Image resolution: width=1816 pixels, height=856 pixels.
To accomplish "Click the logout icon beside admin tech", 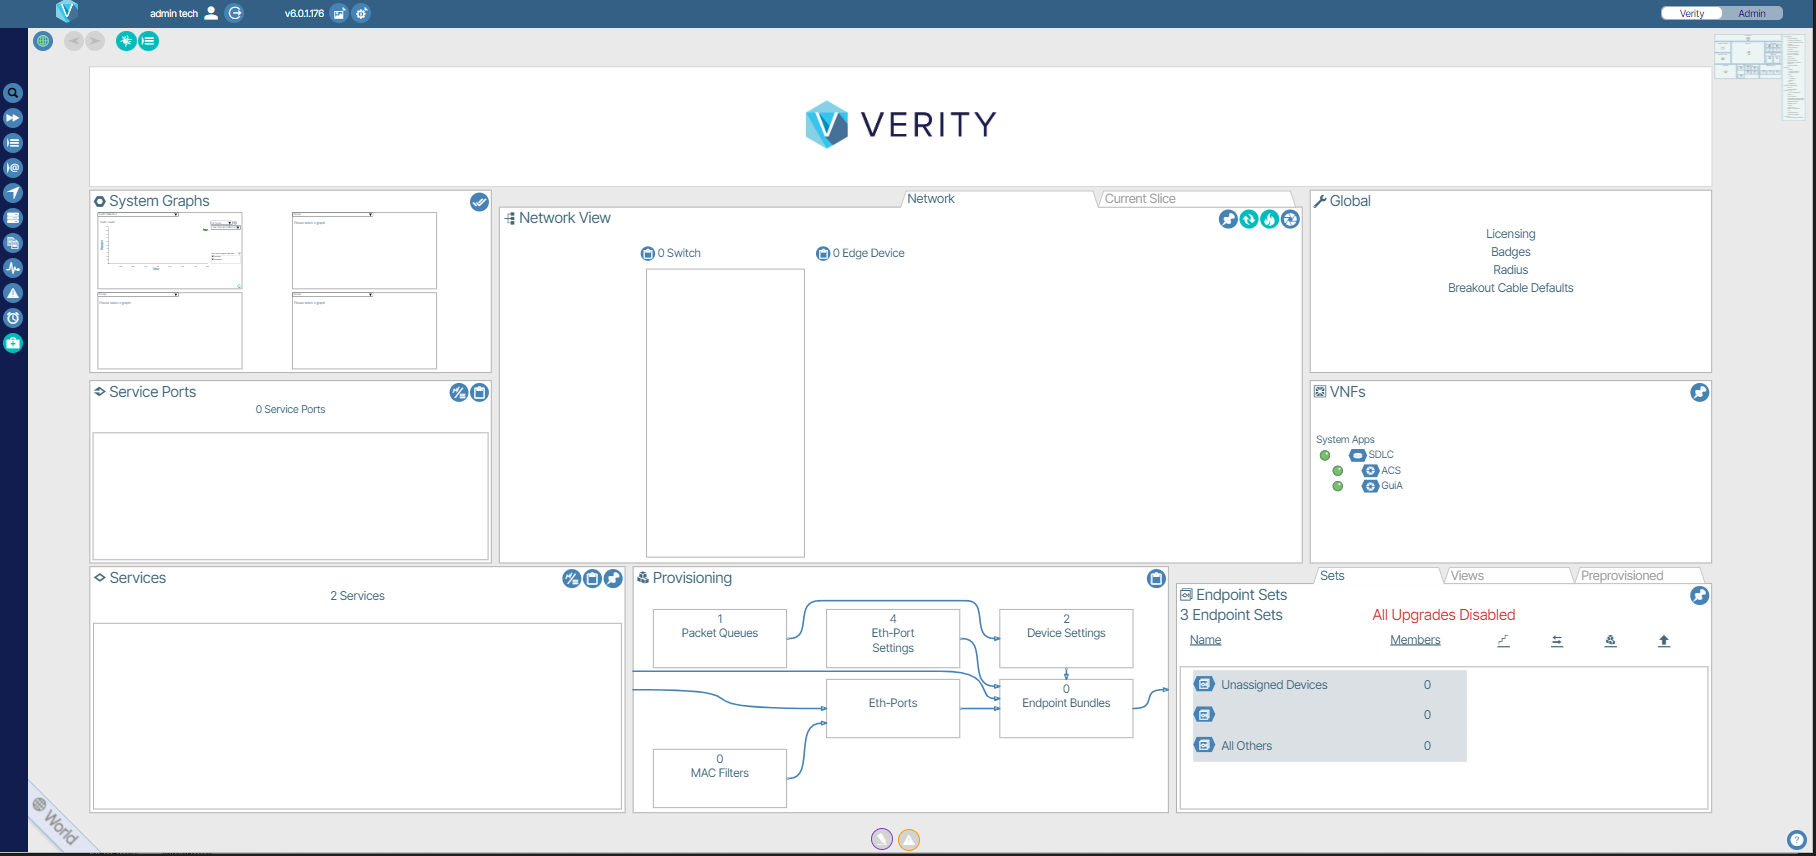I will (235, 13).
